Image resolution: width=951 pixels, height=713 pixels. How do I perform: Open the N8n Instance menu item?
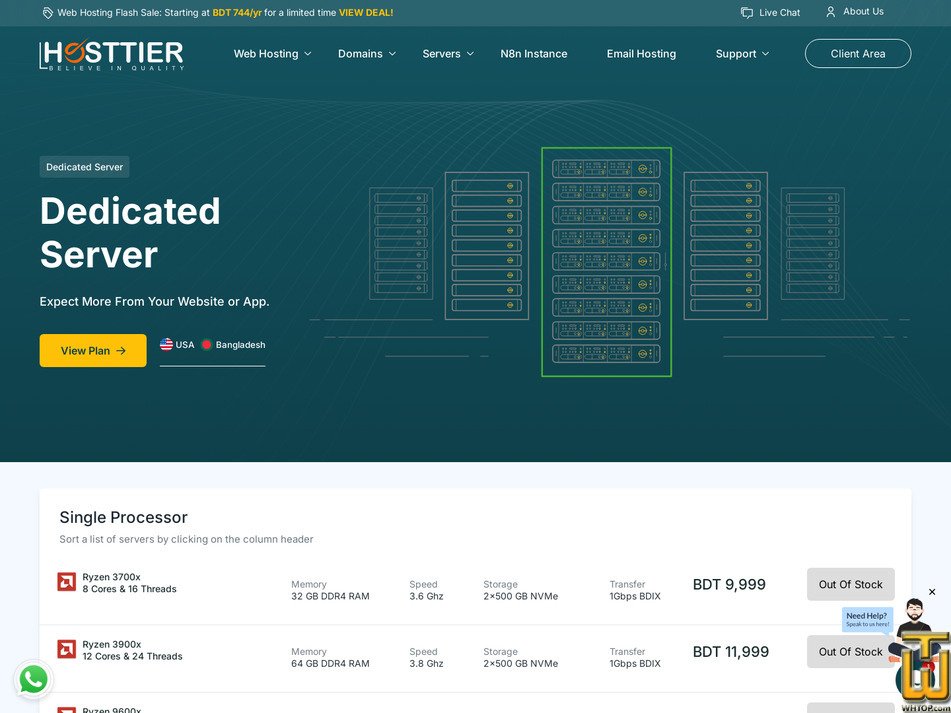click(x=533, y=53)
